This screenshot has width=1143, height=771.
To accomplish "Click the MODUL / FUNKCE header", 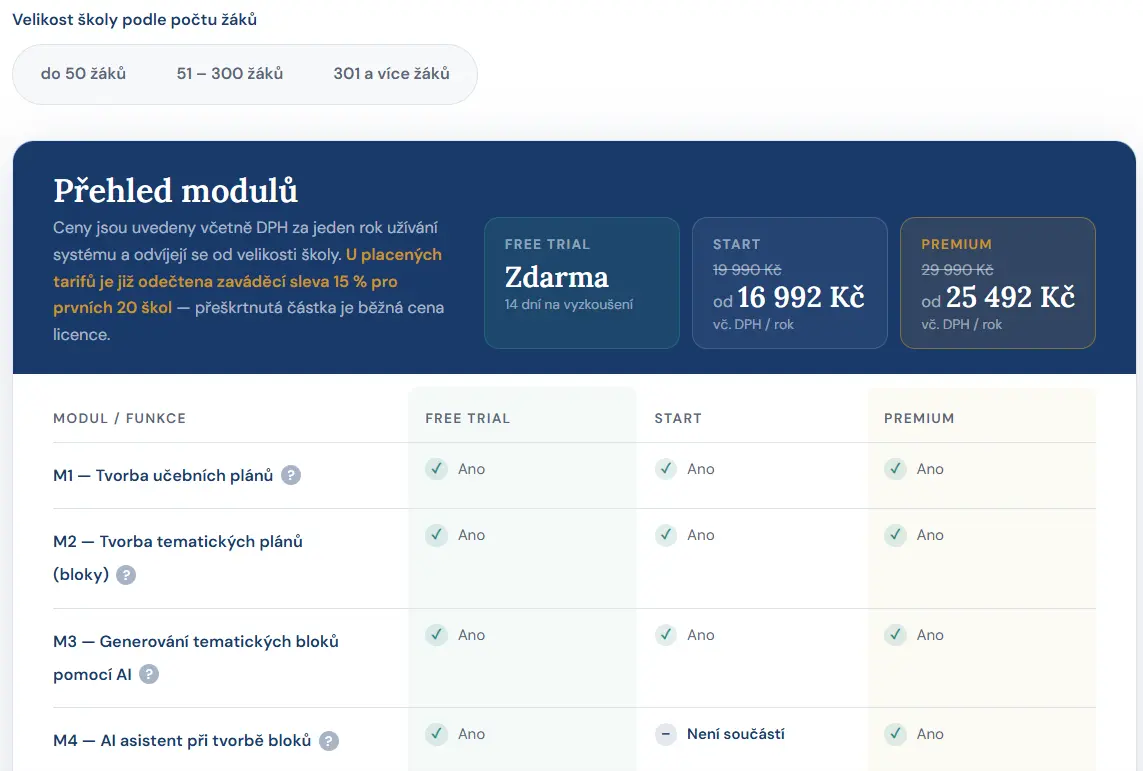I will (120, 418).
